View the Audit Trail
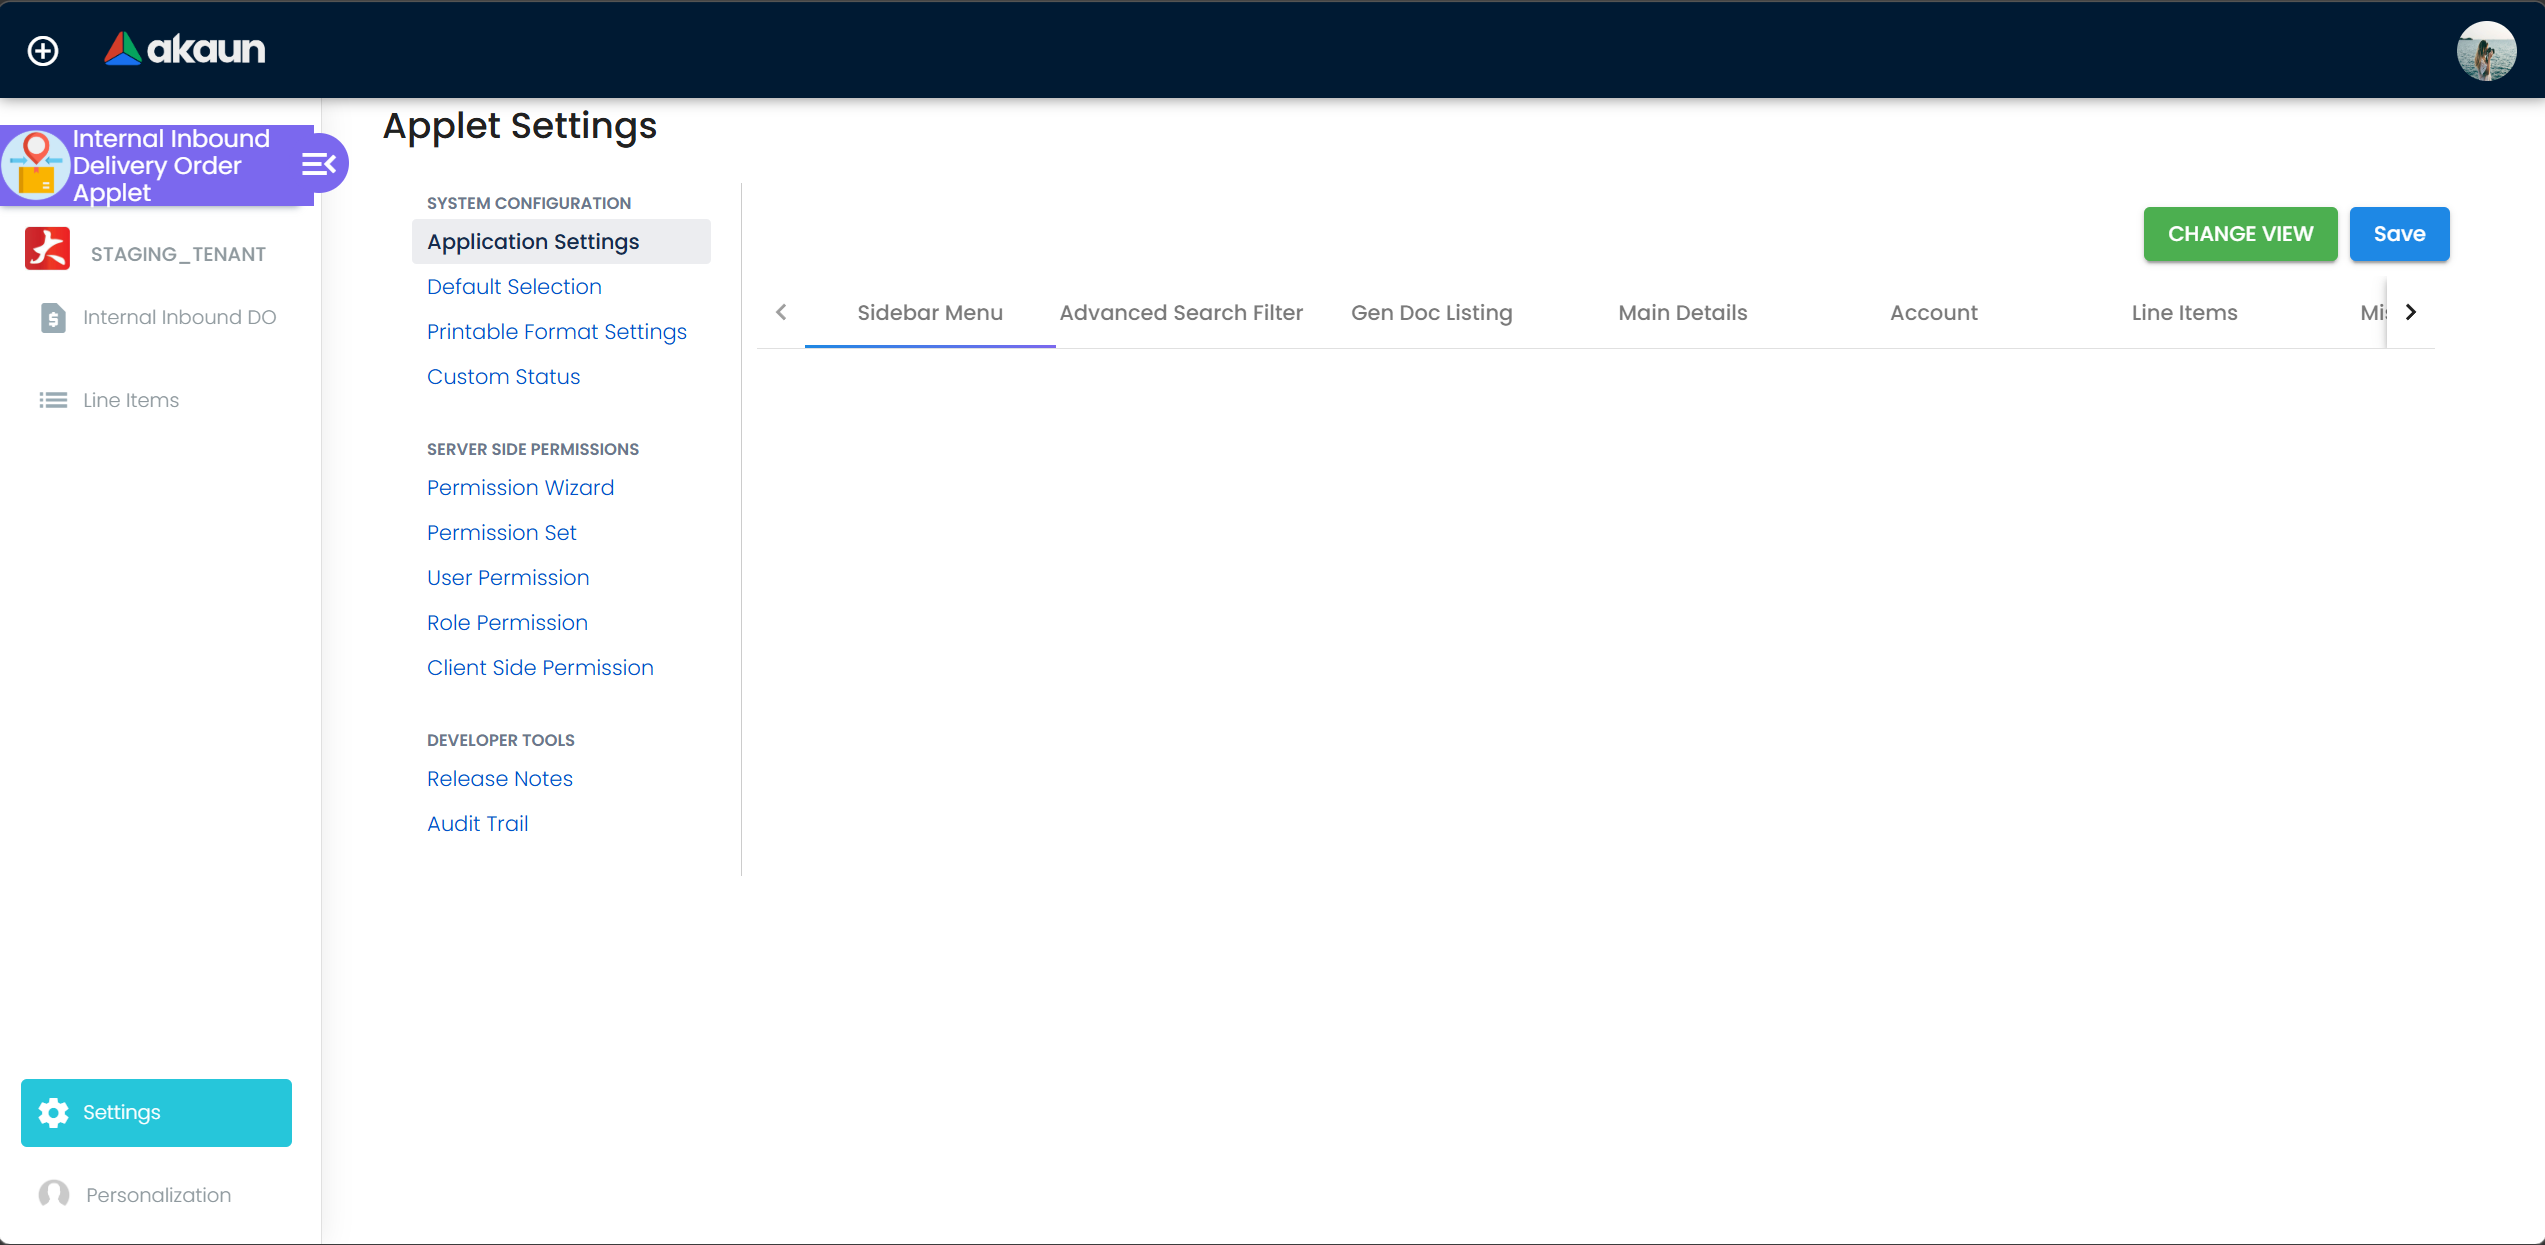Viewport: 2545px width, 1245px height. tap(478, 823)
